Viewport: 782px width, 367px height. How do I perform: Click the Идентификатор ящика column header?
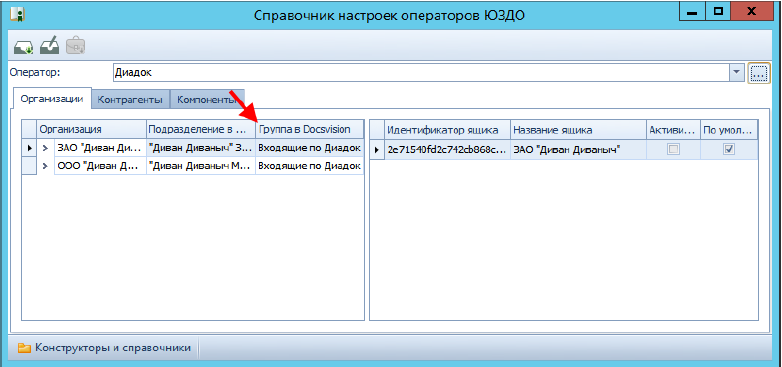447,130
